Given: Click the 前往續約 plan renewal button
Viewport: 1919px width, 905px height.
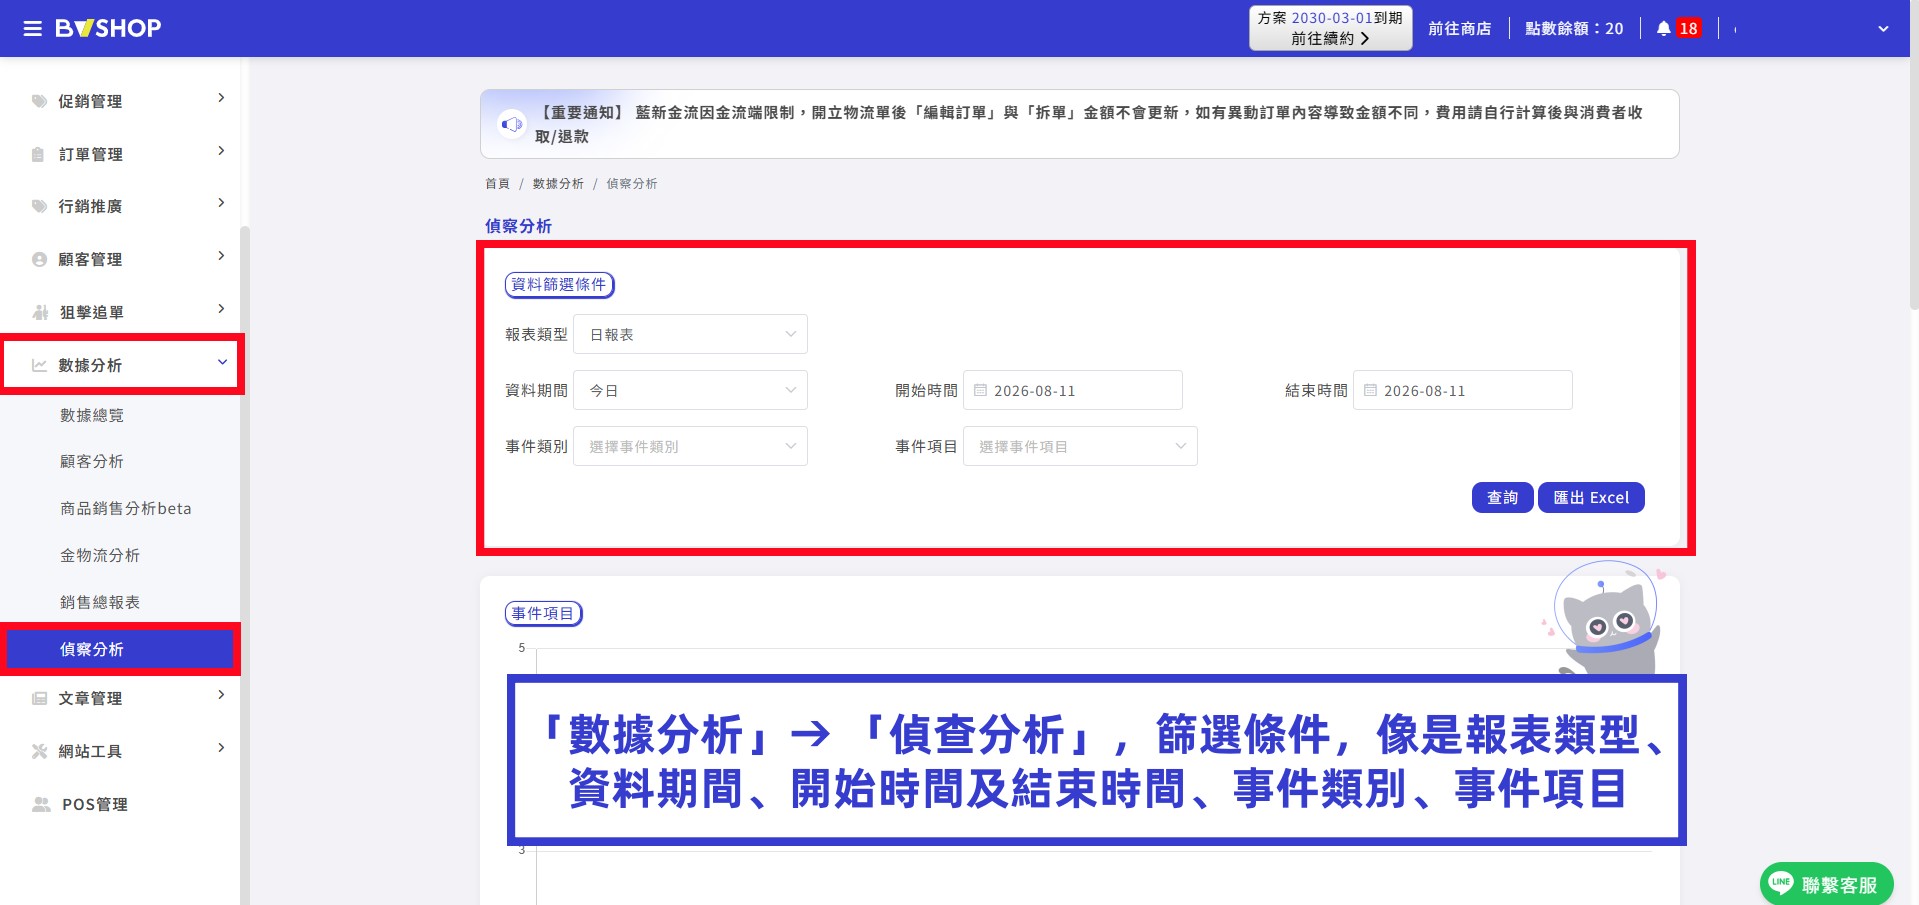Looking at the screenshot, I should [1330, 28].
